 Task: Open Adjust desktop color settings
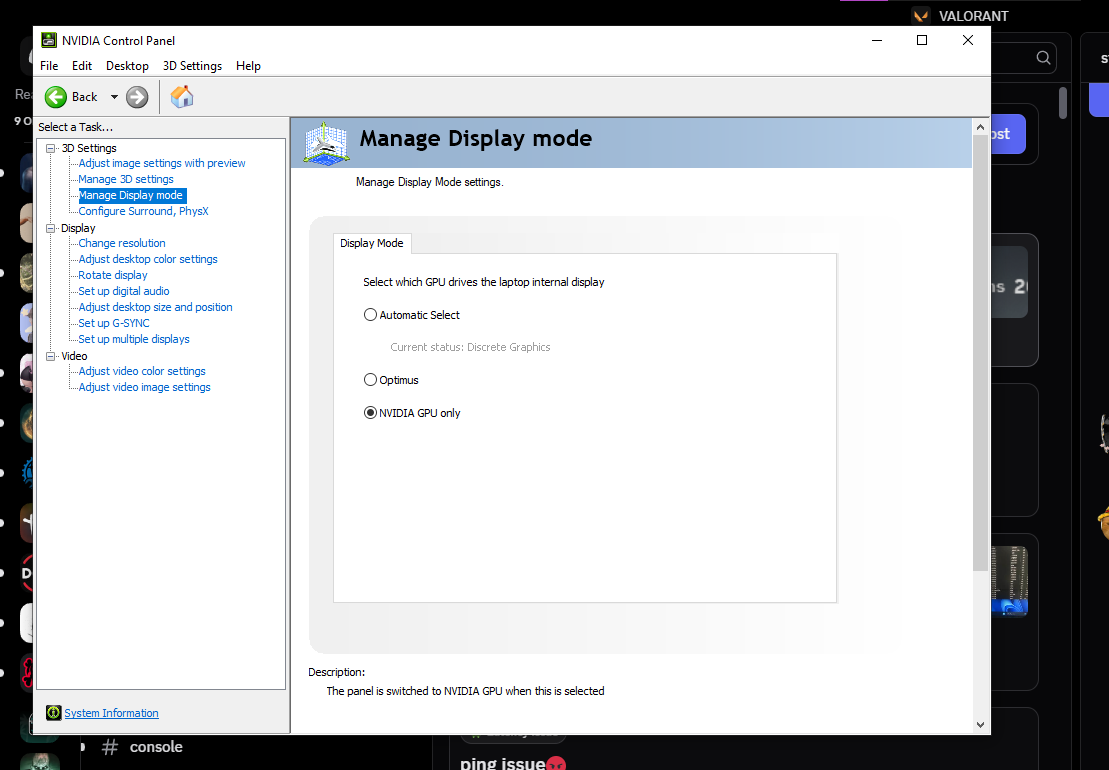pyautogui.click(x=148, y=259)
